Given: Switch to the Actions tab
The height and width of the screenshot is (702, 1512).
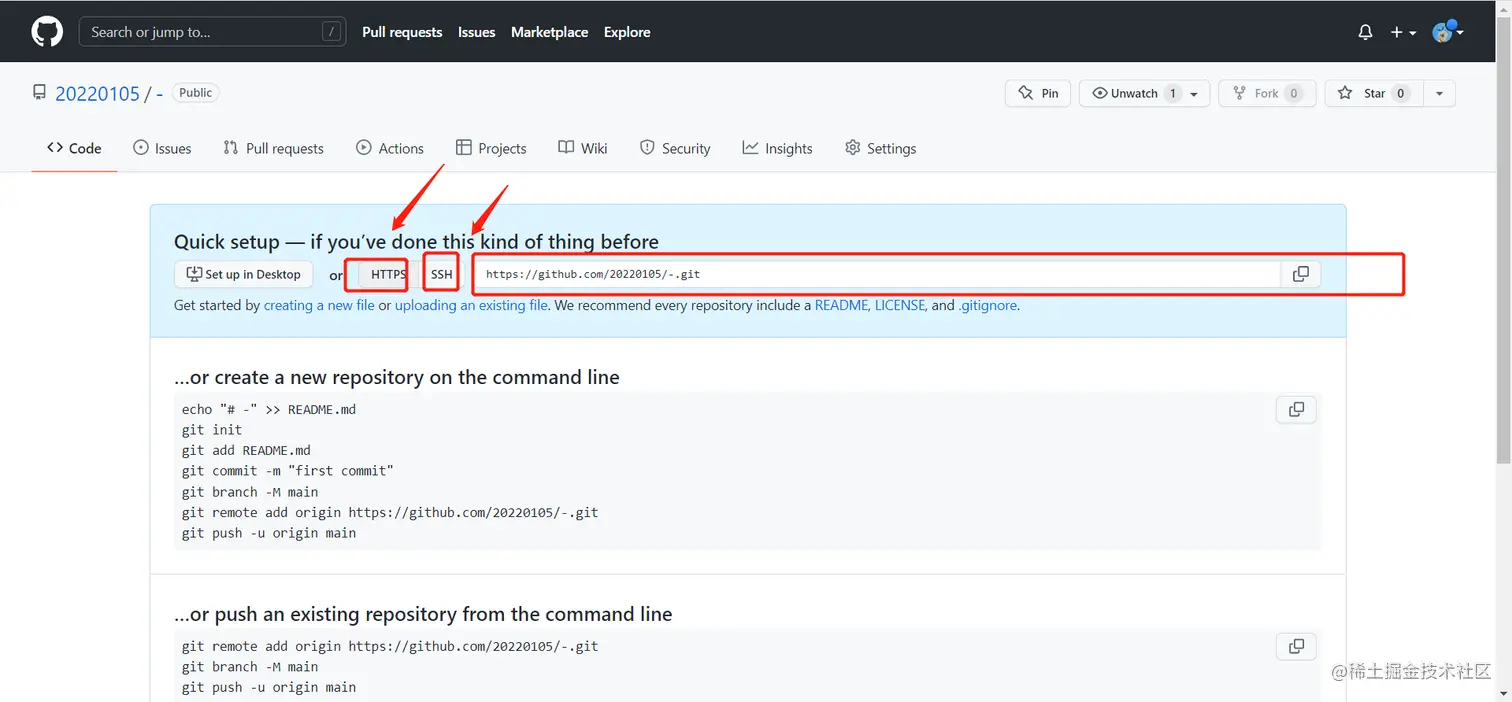Looking at the screenshot, I should pos(390,148).
